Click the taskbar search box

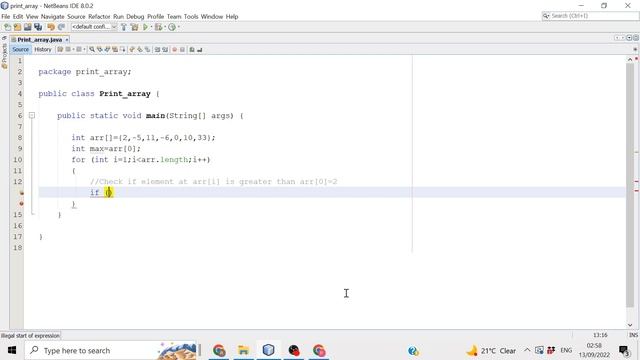(111, 350)
